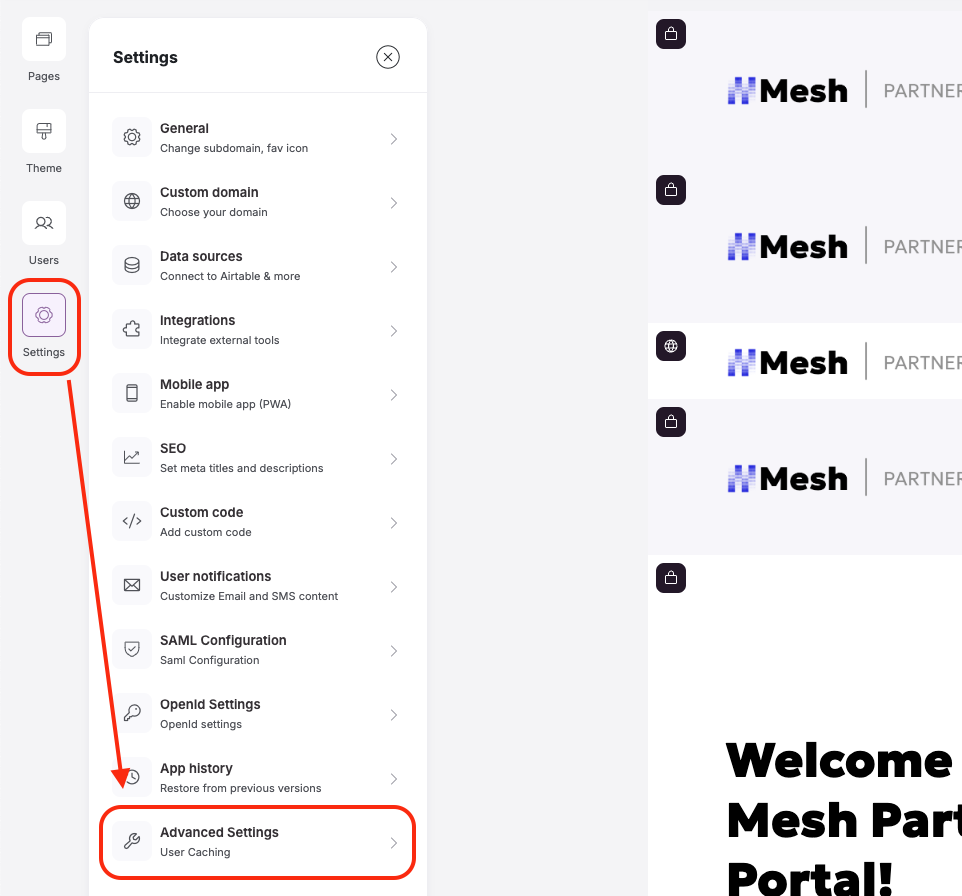
Task: Click the Users icon in the sidebar
Action: tap(44, 223)
